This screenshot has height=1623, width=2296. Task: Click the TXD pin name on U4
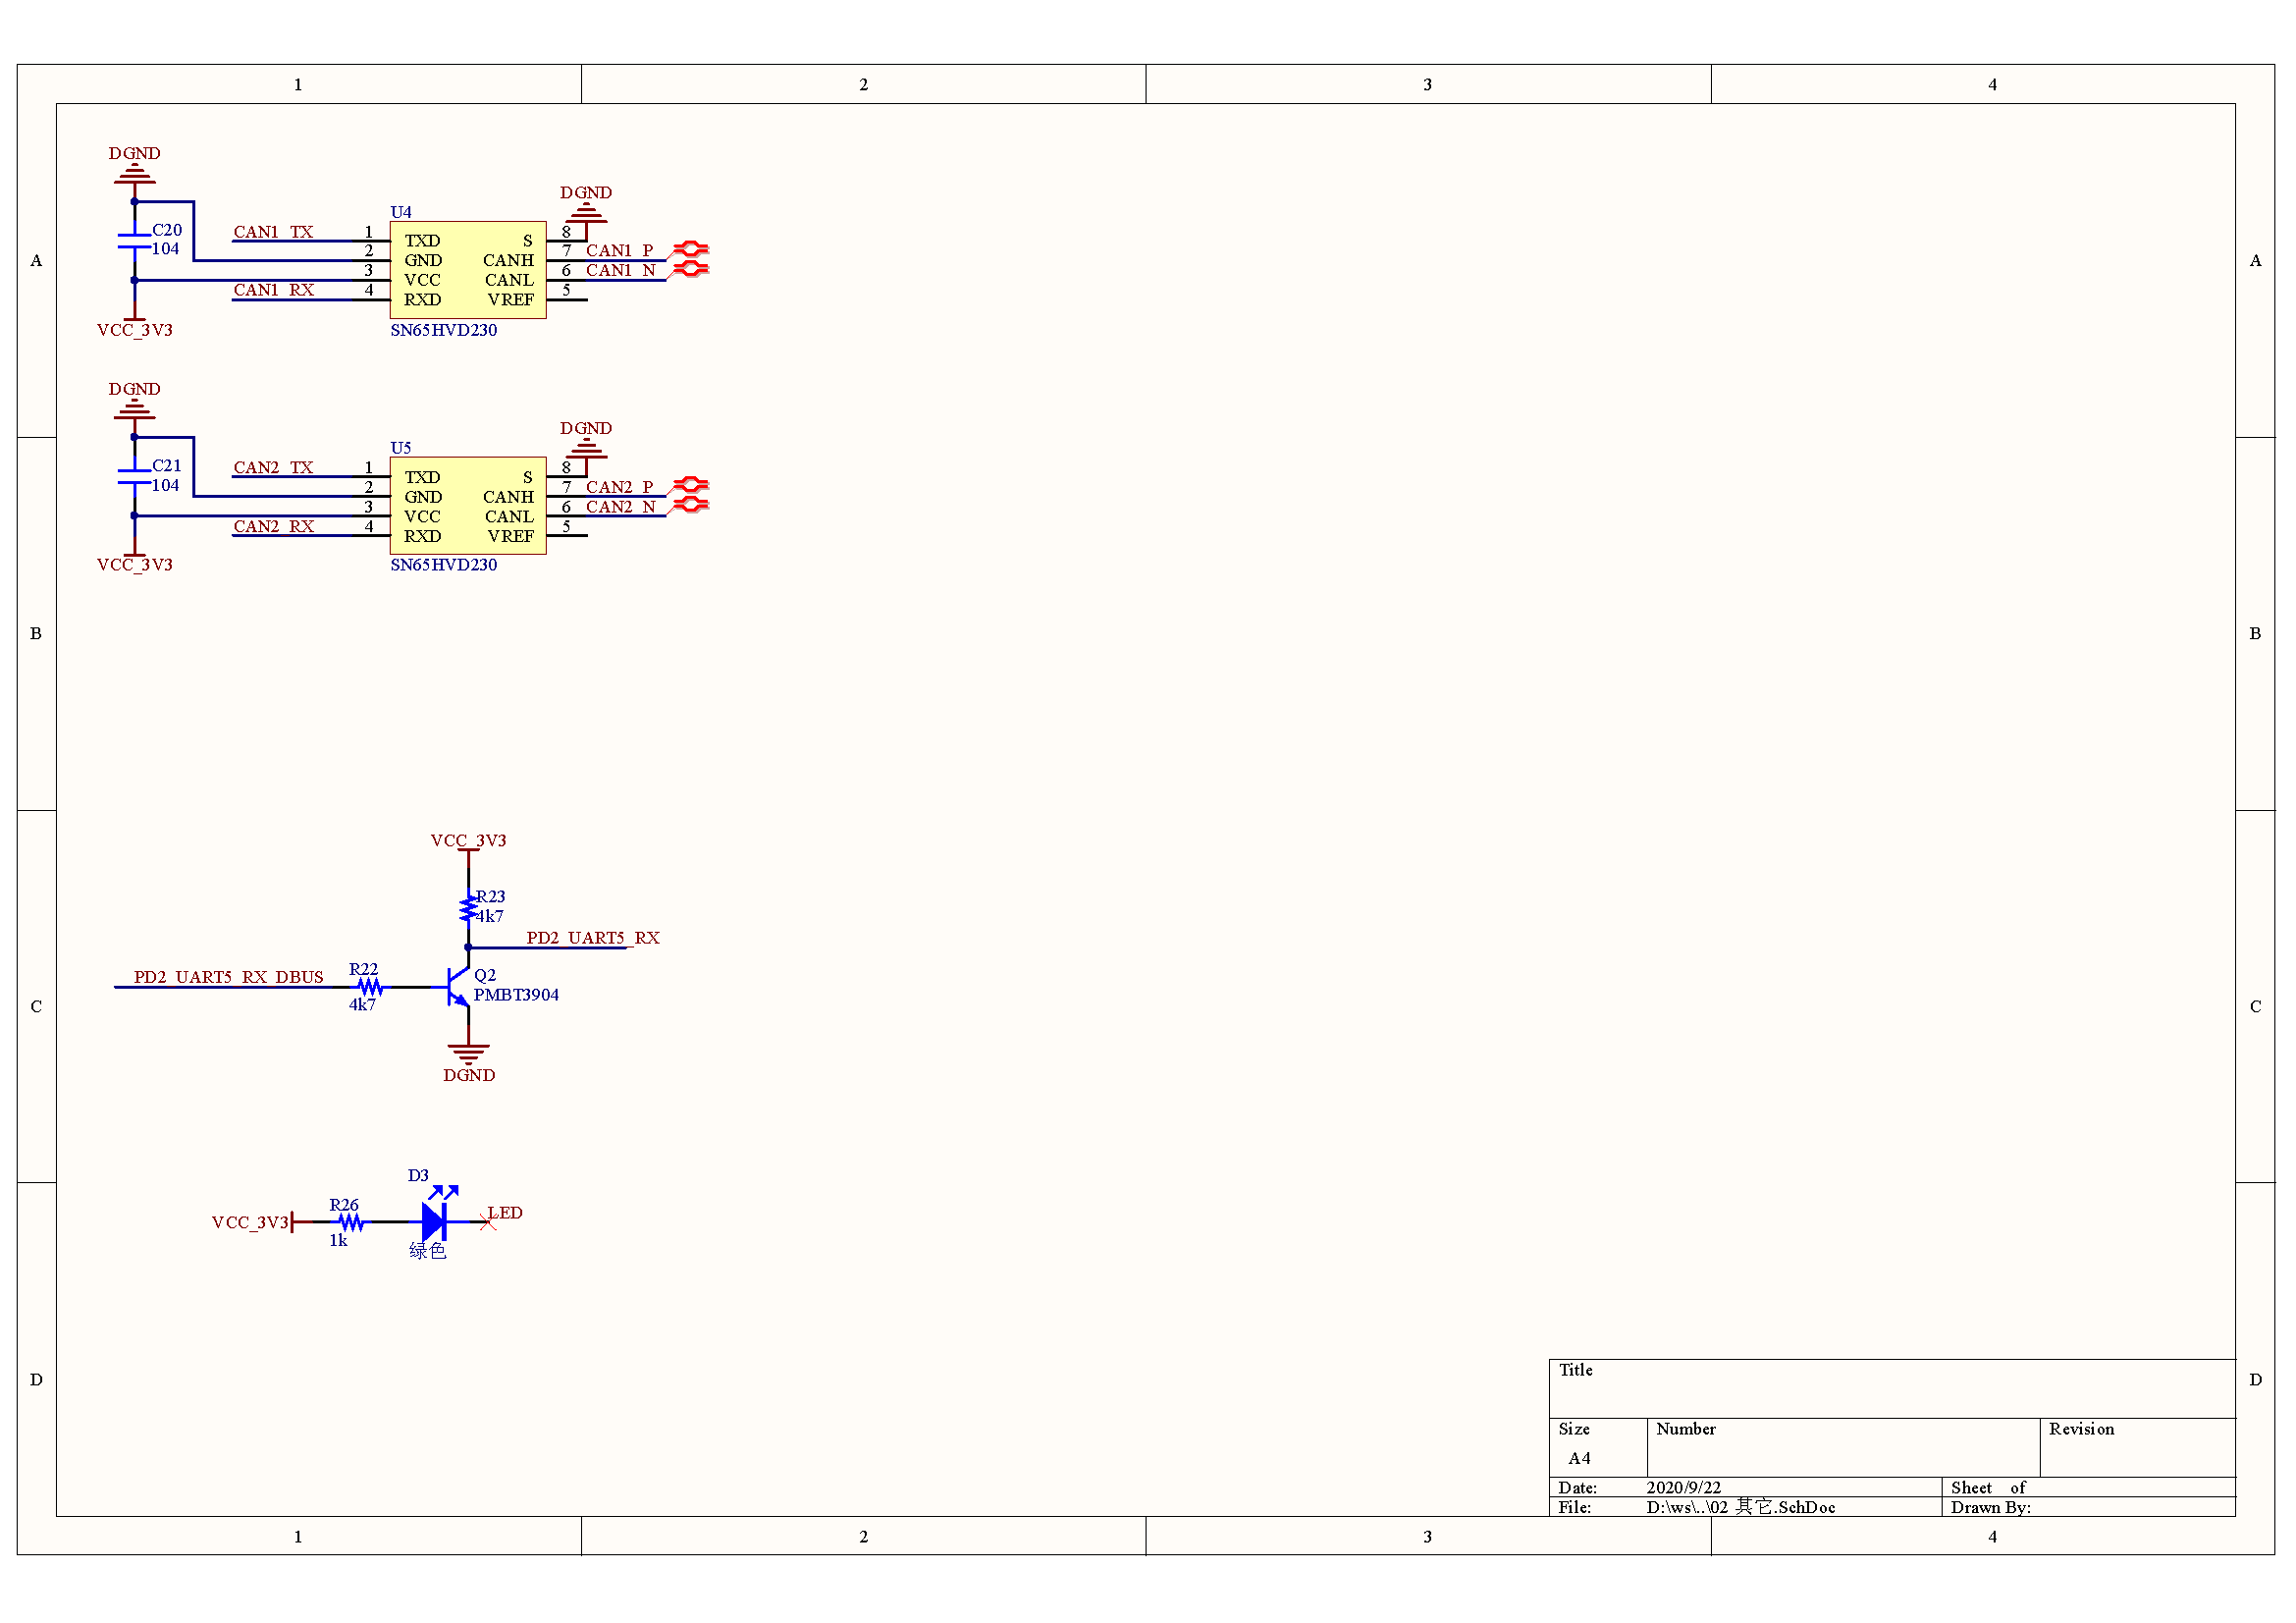(x=422, y=241)
